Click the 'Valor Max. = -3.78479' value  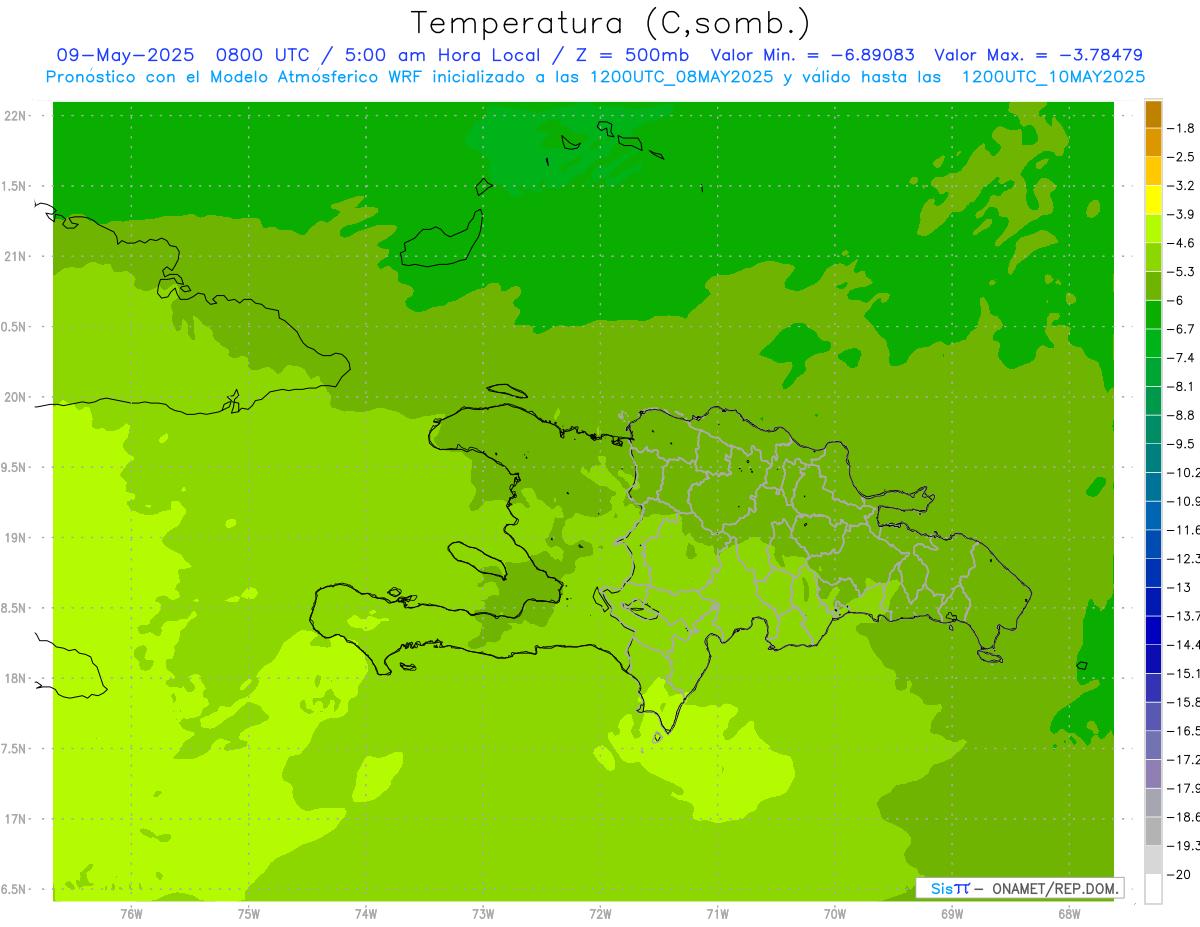coord(1038,55)
